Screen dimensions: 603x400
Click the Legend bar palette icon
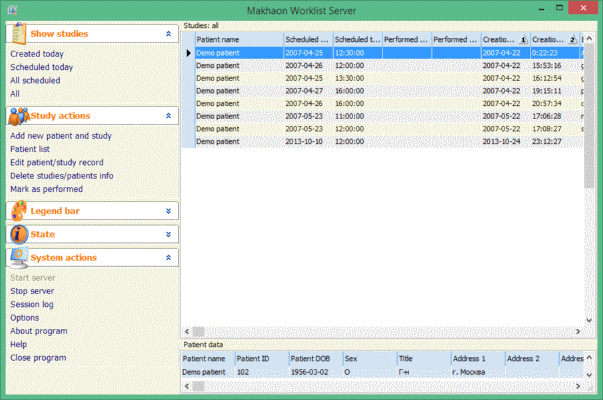[x=18, y=211]
